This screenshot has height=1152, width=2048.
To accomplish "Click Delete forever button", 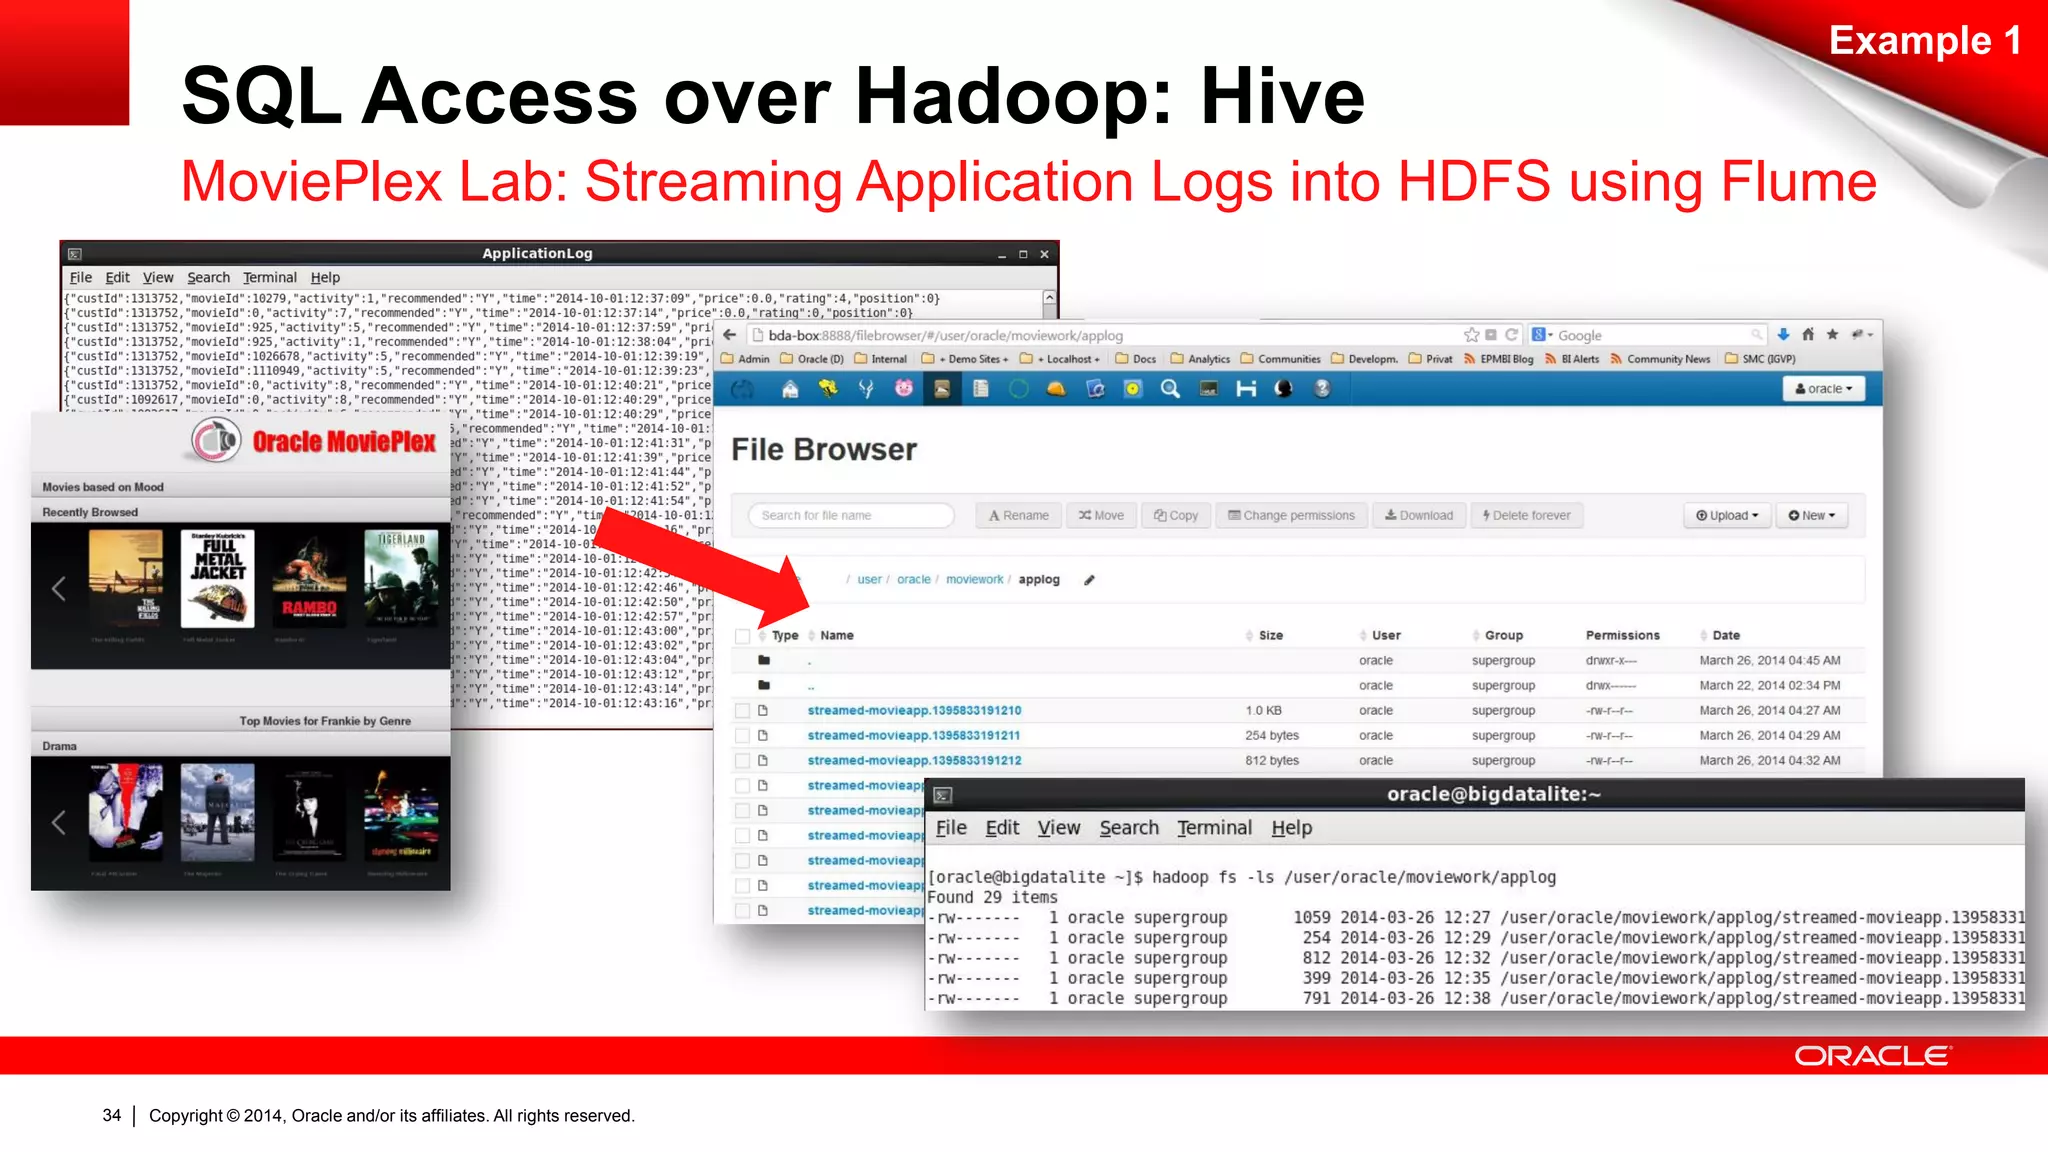I will click(x=1527, y=516).
